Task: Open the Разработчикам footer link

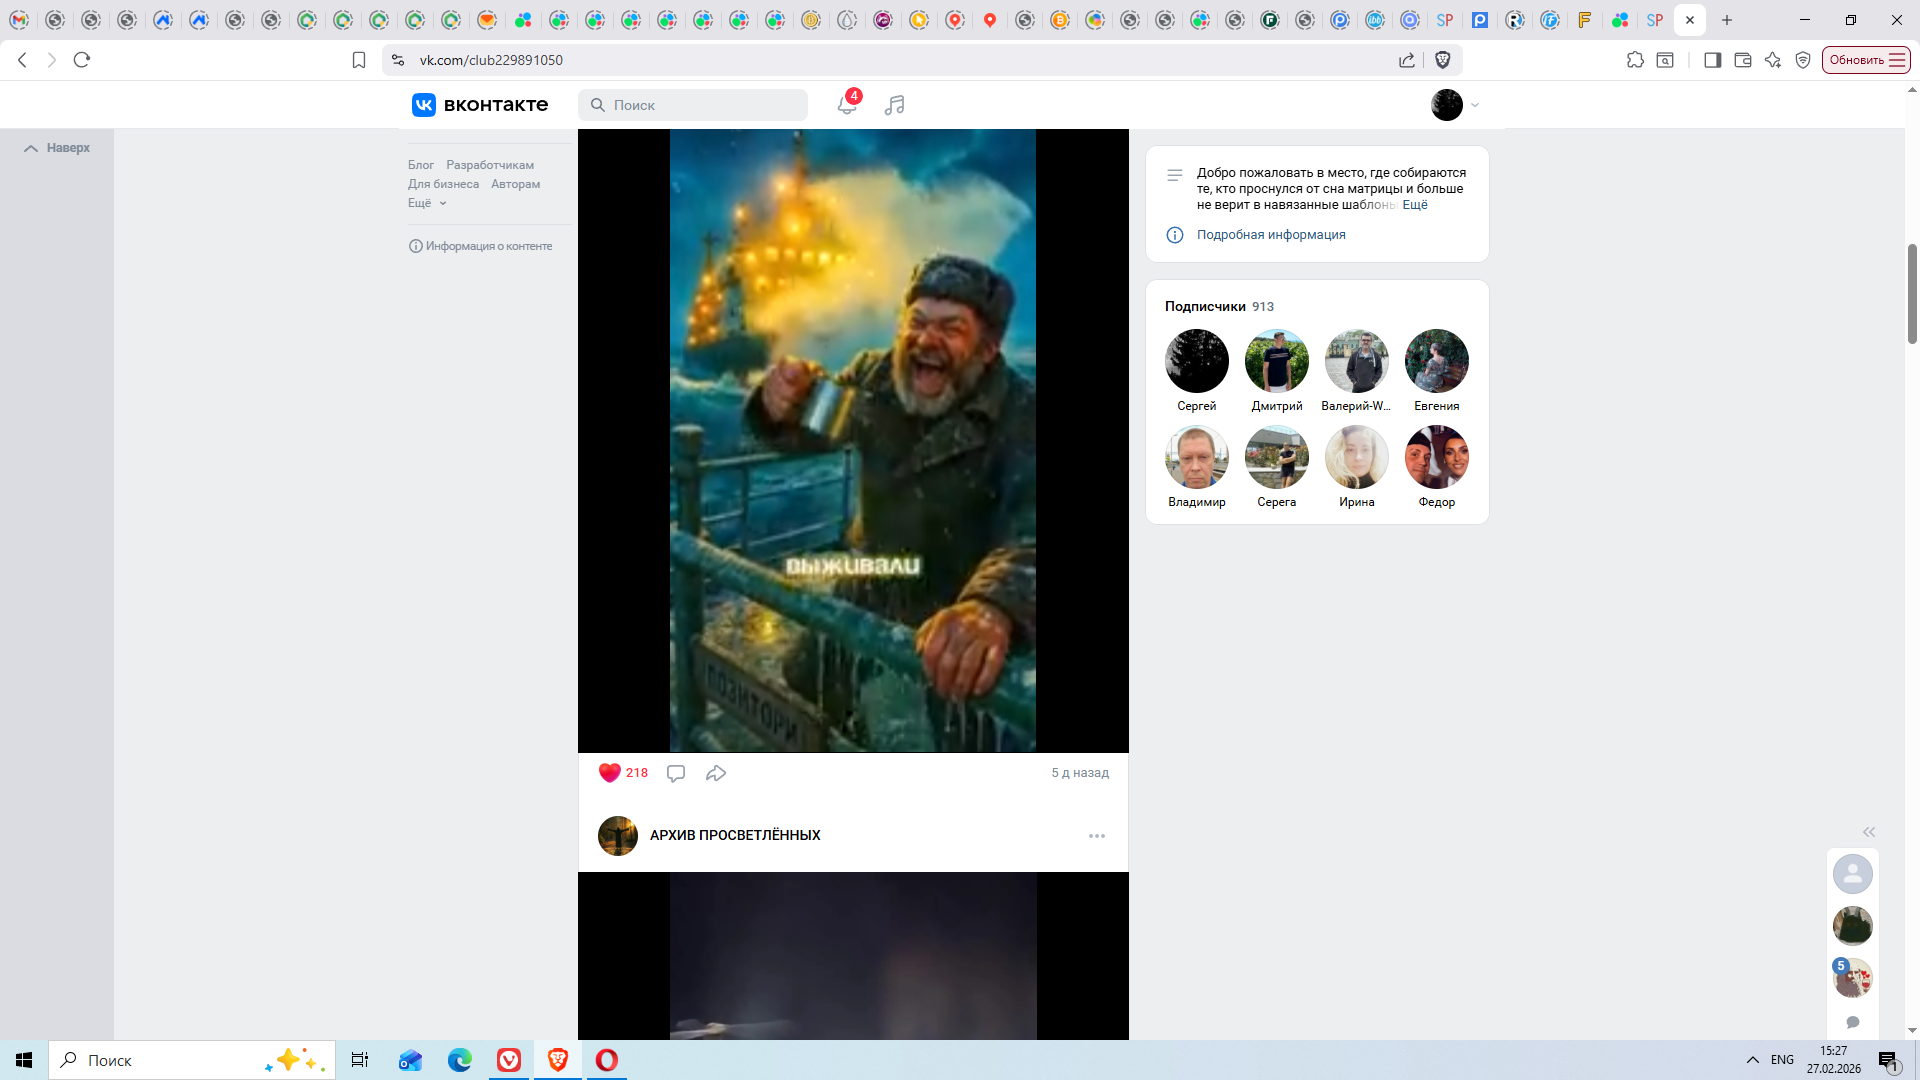Action: (490, 165)
